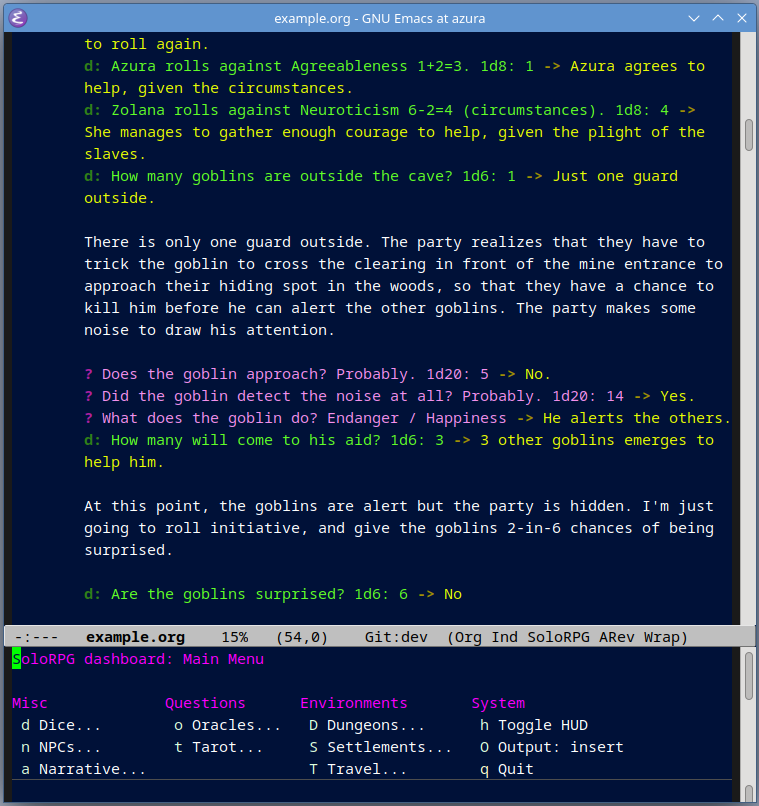Minimize the Emacs window
The image size is (759, 806).
(x=694, y=17)
